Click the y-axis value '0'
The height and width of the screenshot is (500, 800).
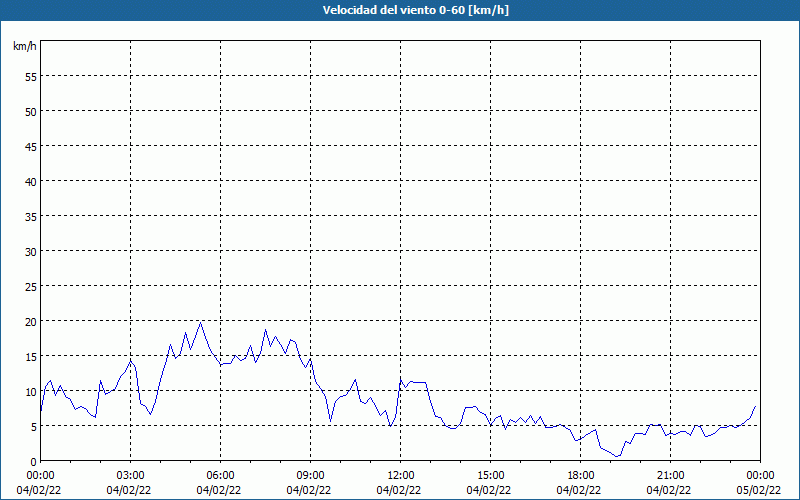coord(34,462)
